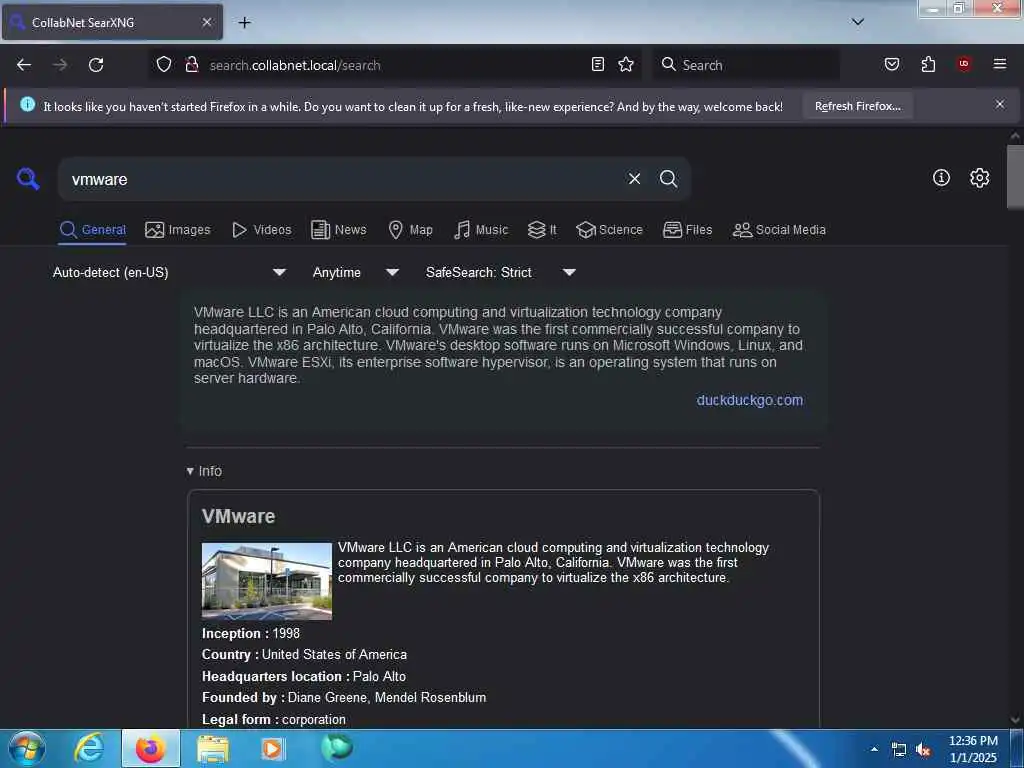Close the CollabNet SearXNG tab
Image resolution: width=1024 pixels, height=768 pixels.
coord(206,22)
